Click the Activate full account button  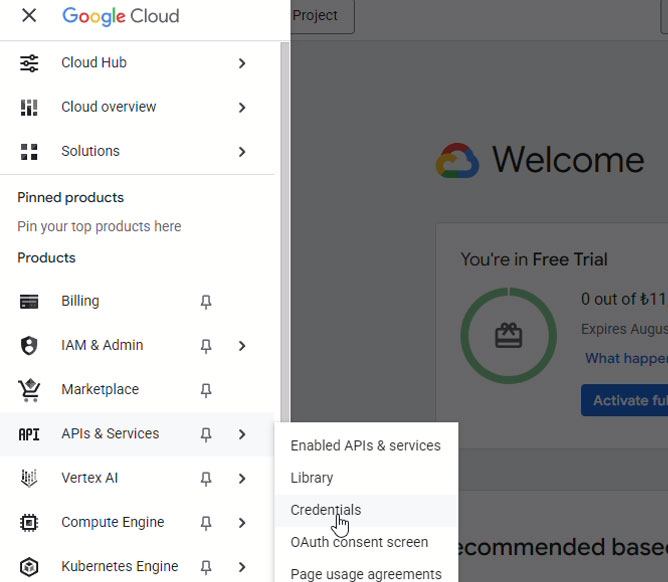coord(625,400)
